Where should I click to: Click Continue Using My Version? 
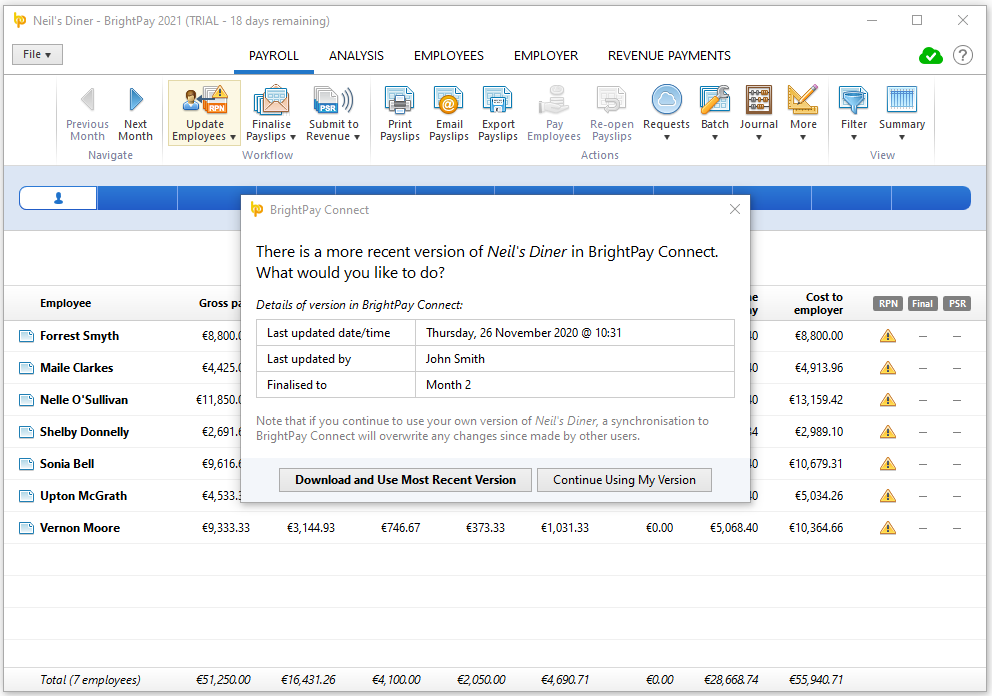click(x=624, y=480)
